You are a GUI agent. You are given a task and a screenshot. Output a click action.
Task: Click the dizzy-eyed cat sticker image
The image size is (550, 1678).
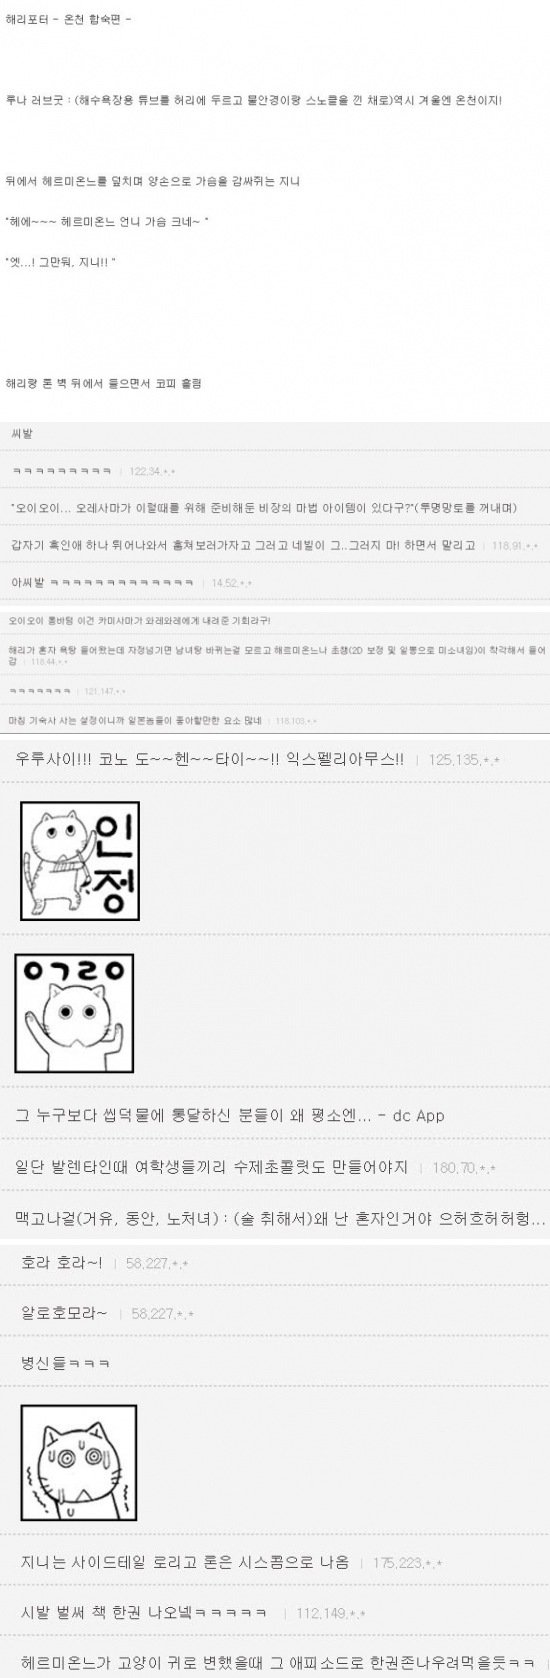tap(79, 1463)
